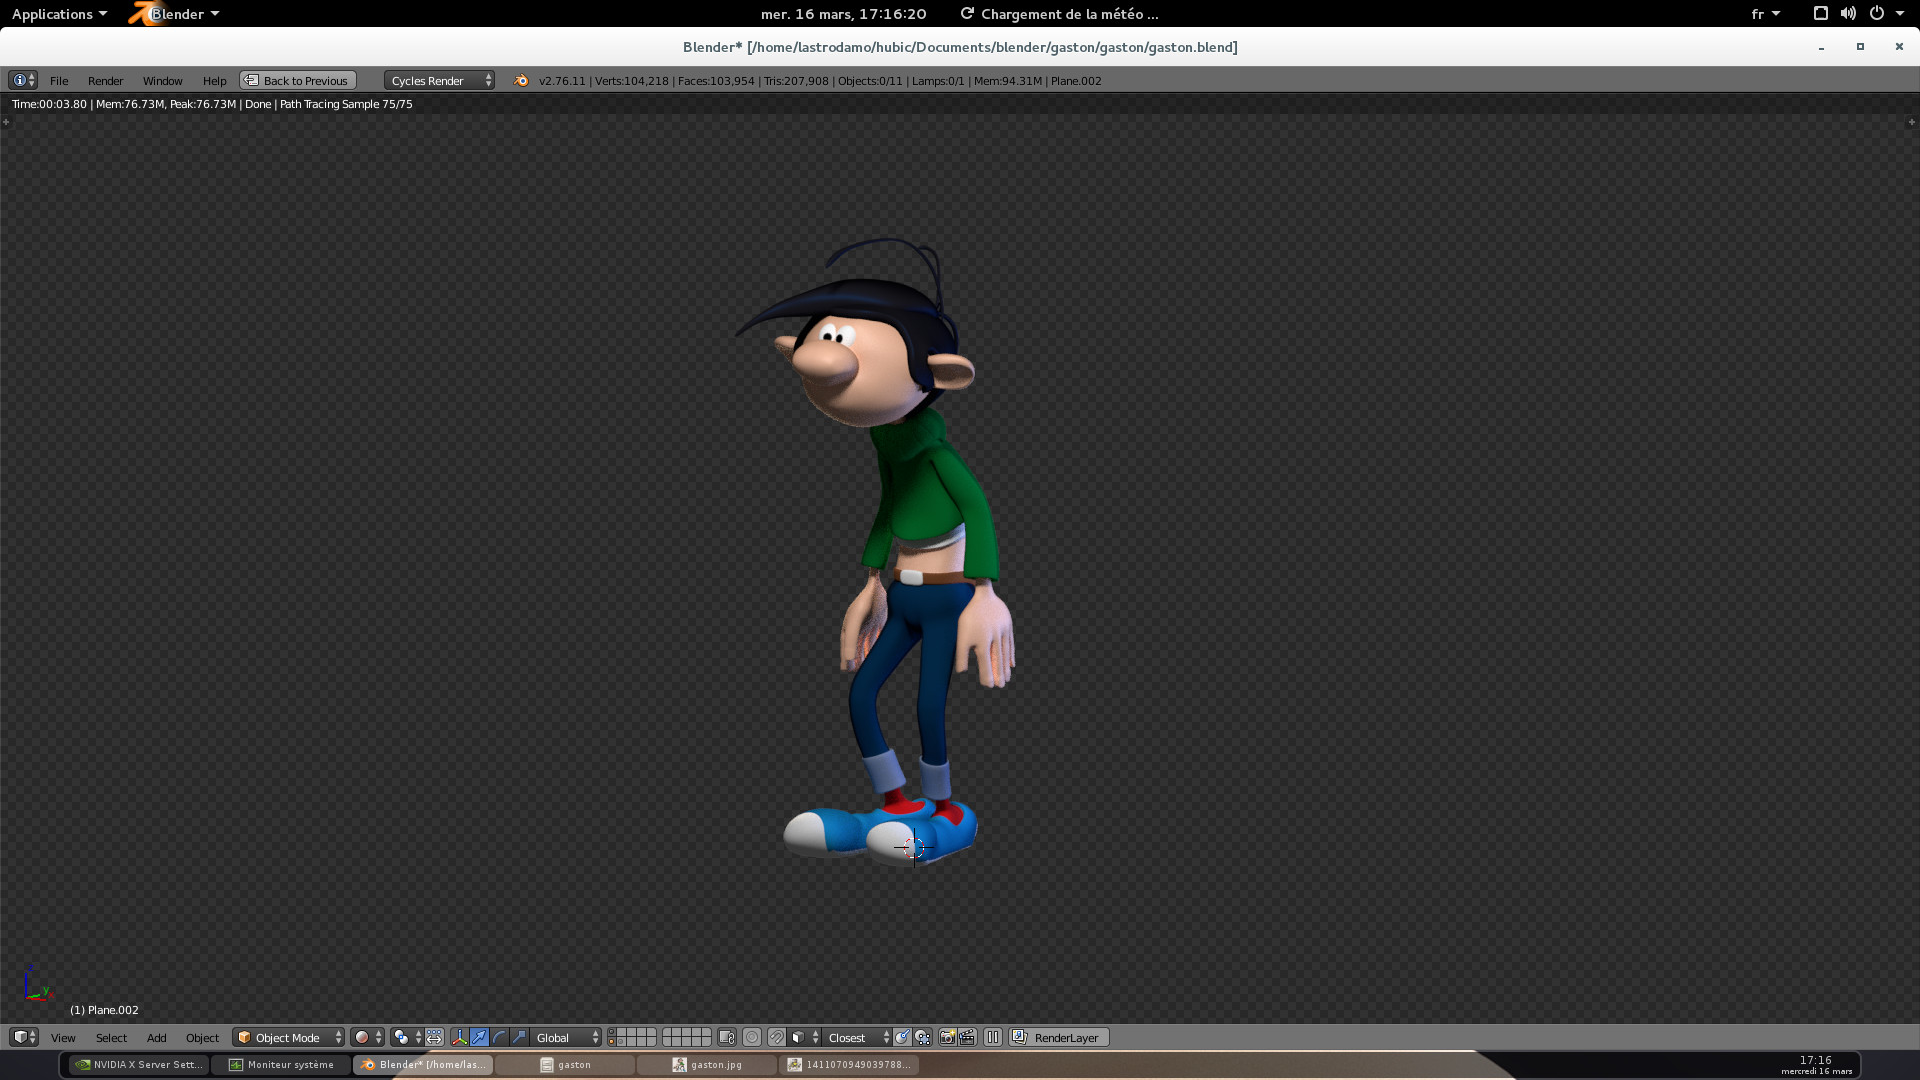Screen dimensions: 1920x1080
Task: Pause the viewport preview render
Action: coord(993,1037)
